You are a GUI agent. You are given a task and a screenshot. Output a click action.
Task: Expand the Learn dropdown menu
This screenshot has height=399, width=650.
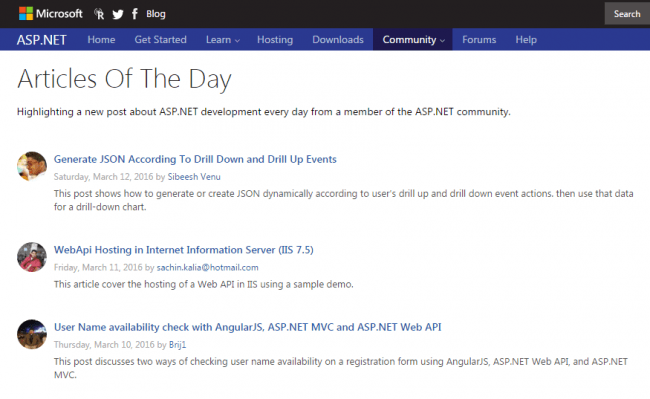tap(223, 40)
